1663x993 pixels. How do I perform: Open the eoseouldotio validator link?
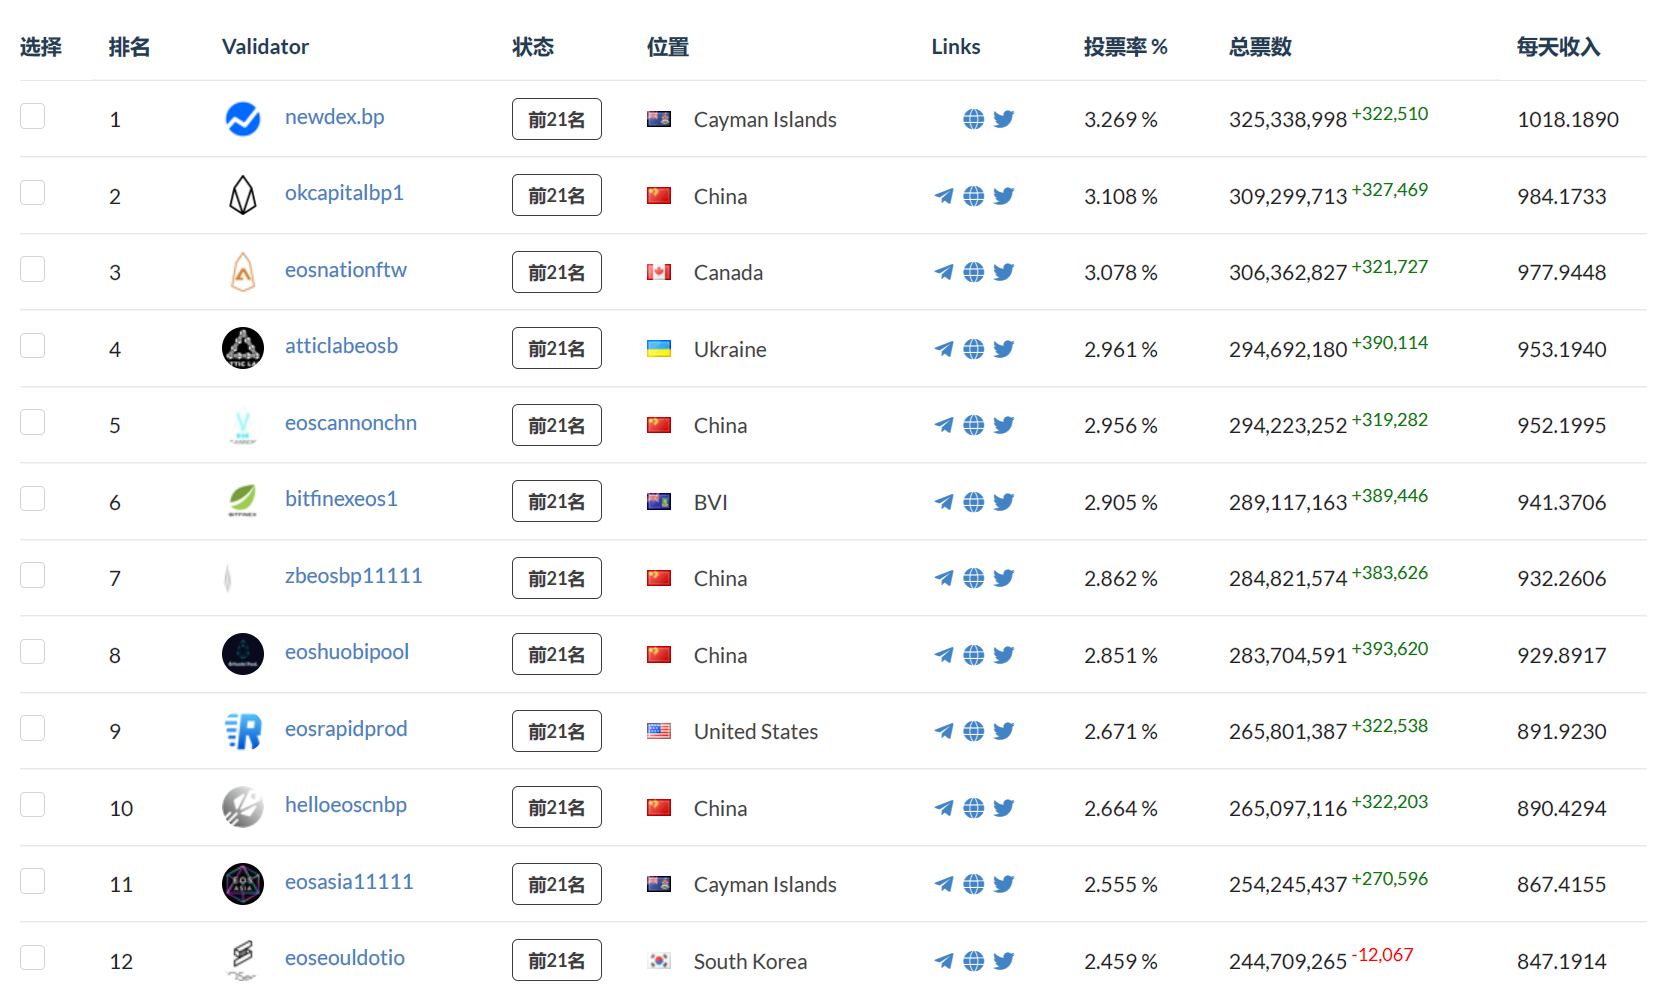tap(345, 958)
